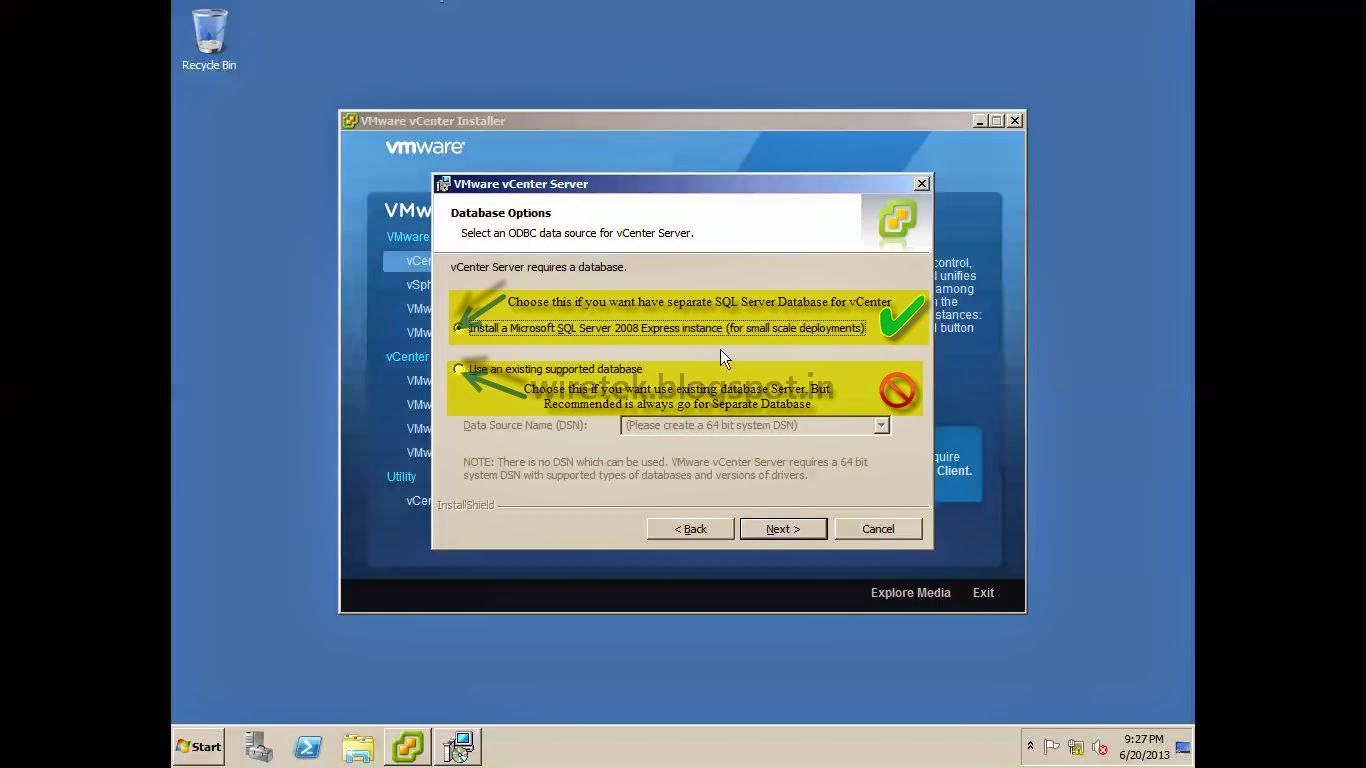Screen dimensions: 1366x768
Task: Click the Show Desktop area next to the clock
Action: pyautogui.click(x=1182, y=747)
